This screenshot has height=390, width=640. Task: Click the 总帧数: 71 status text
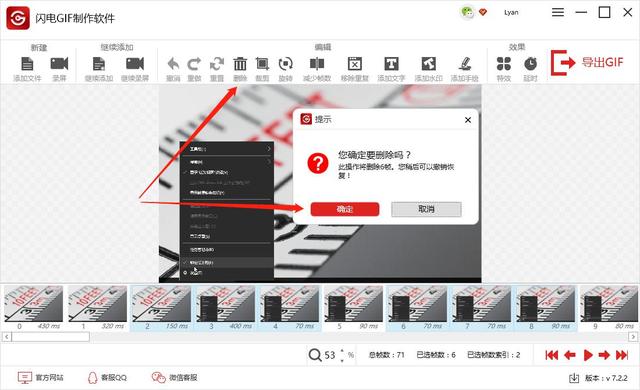pyautogui.click(x=386, y=355)
